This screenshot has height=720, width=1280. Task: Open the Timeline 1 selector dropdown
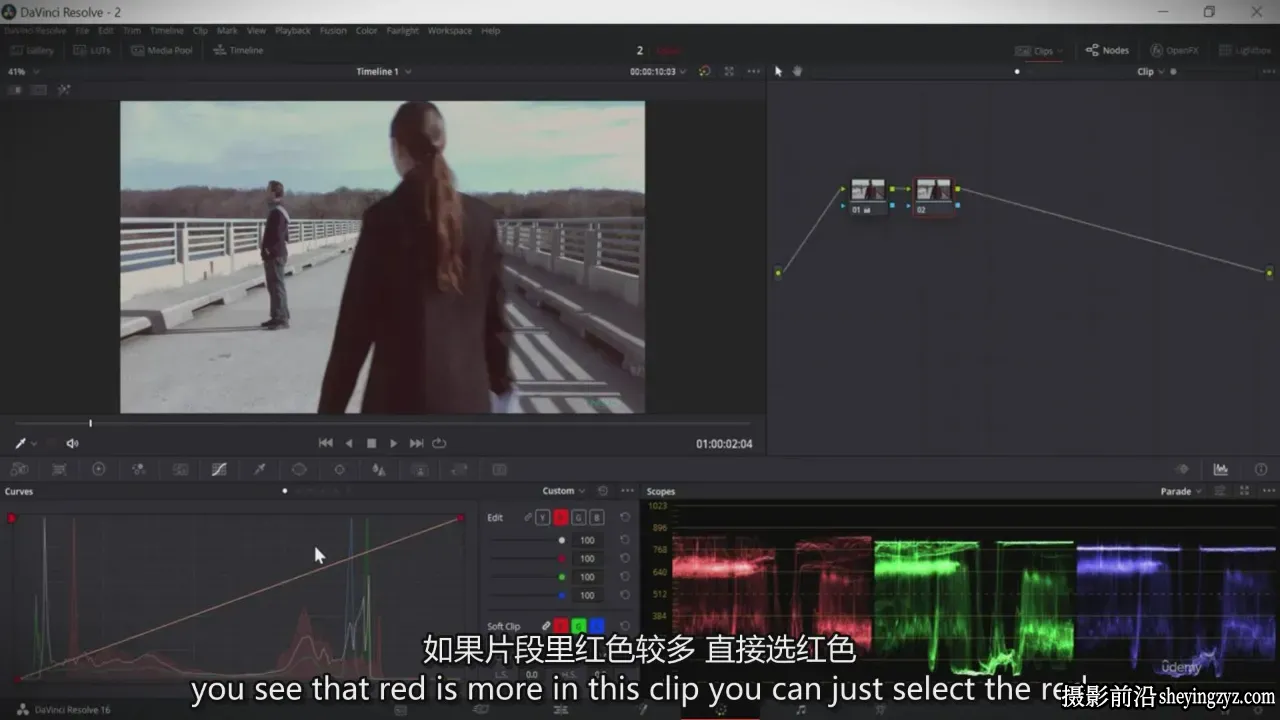[x=384, y=71]
